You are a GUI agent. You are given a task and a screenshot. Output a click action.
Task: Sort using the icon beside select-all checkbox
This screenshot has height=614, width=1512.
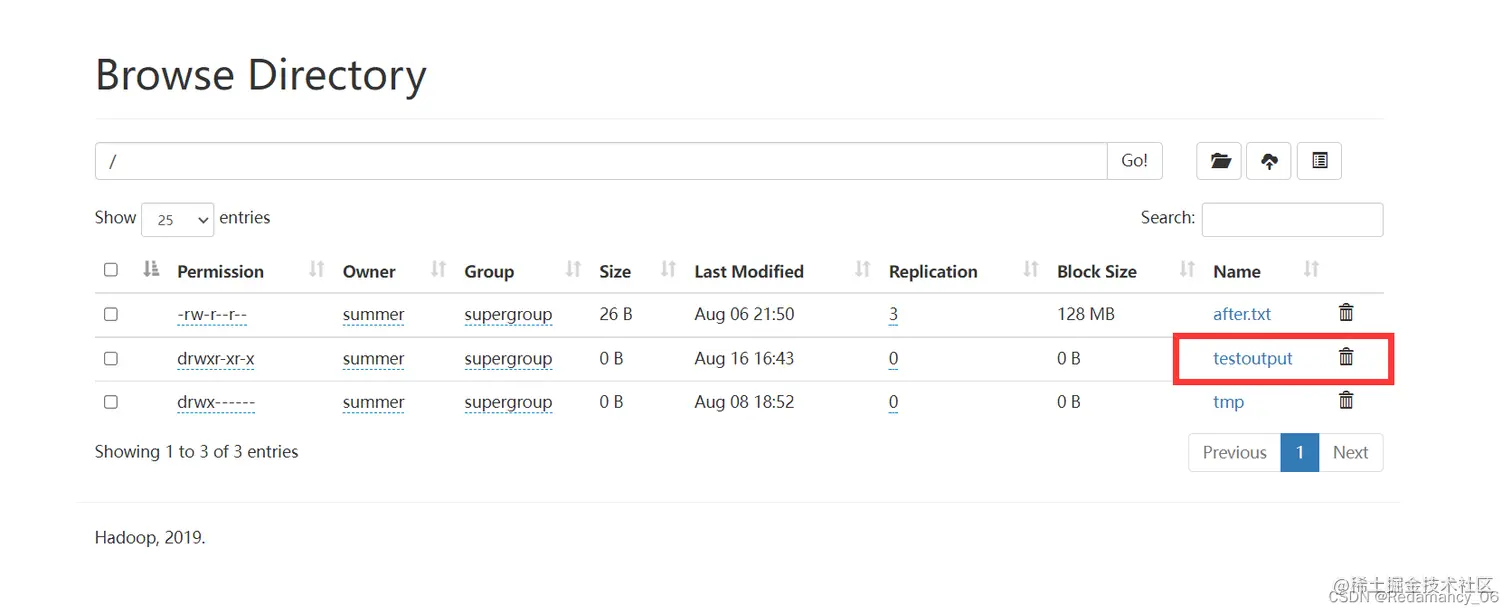[151, 269]
